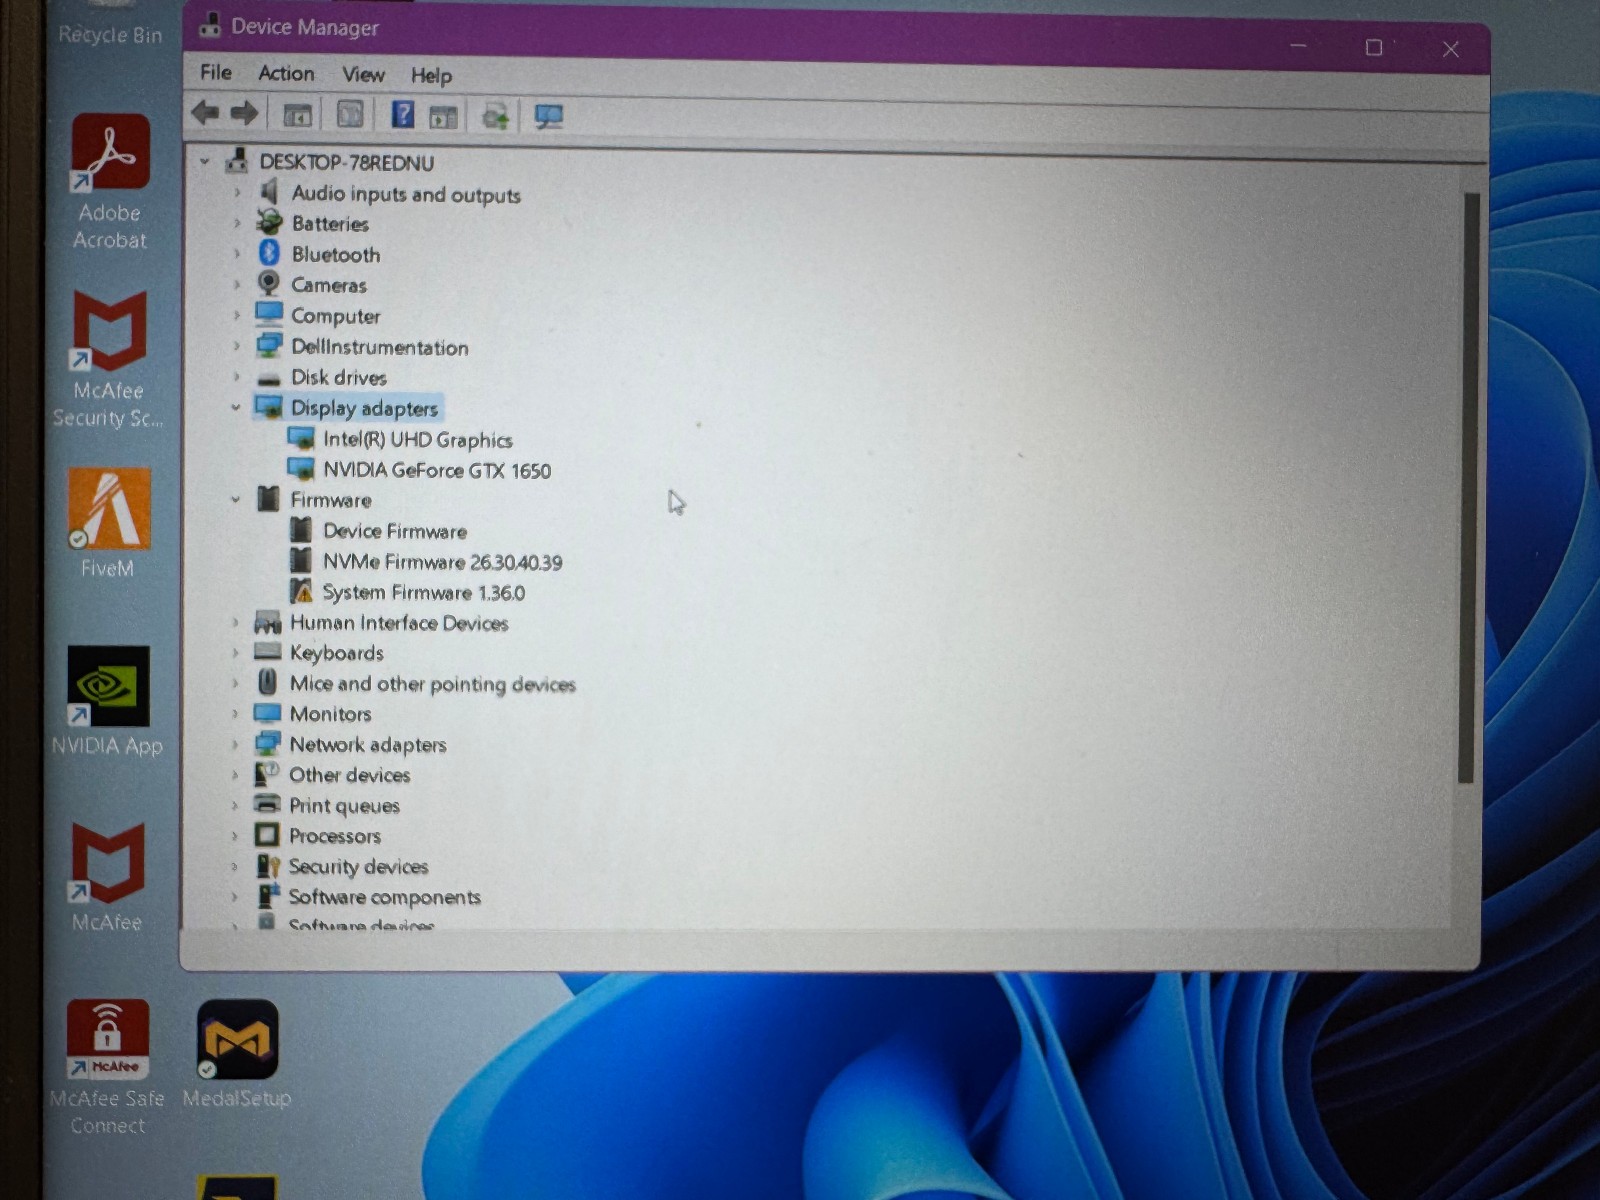
Task: Click the Action Pane toolbar icon
Action: pos(443,117)
